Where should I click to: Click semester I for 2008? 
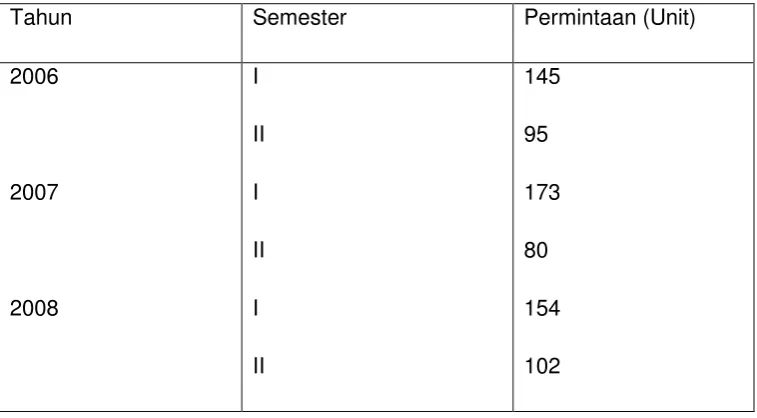tap(256, 308)
